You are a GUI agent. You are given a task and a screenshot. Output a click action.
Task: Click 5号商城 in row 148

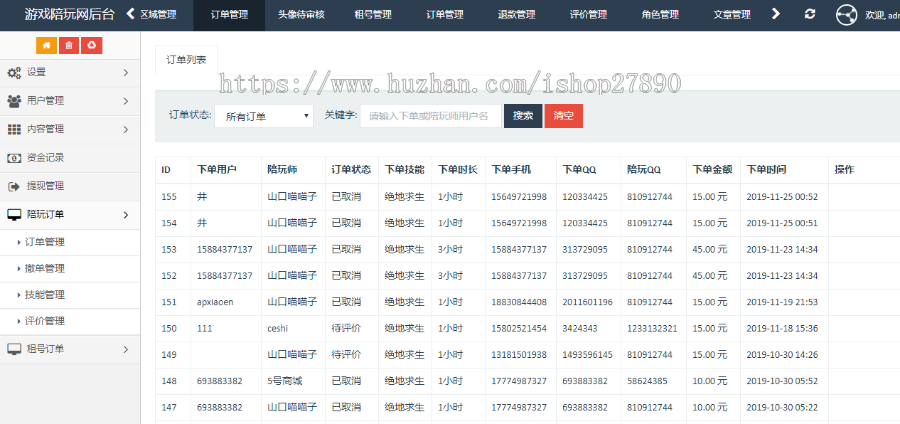(x=285, y=381)
